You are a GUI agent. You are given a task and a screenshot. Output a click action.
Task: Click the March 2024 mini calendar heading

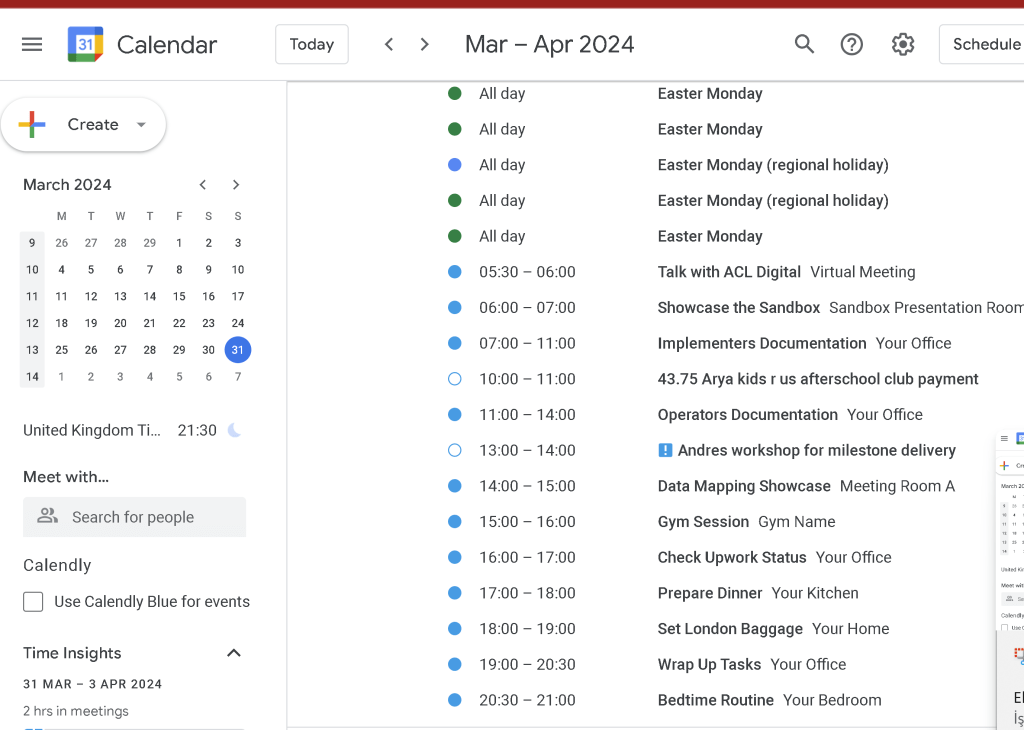67,185
